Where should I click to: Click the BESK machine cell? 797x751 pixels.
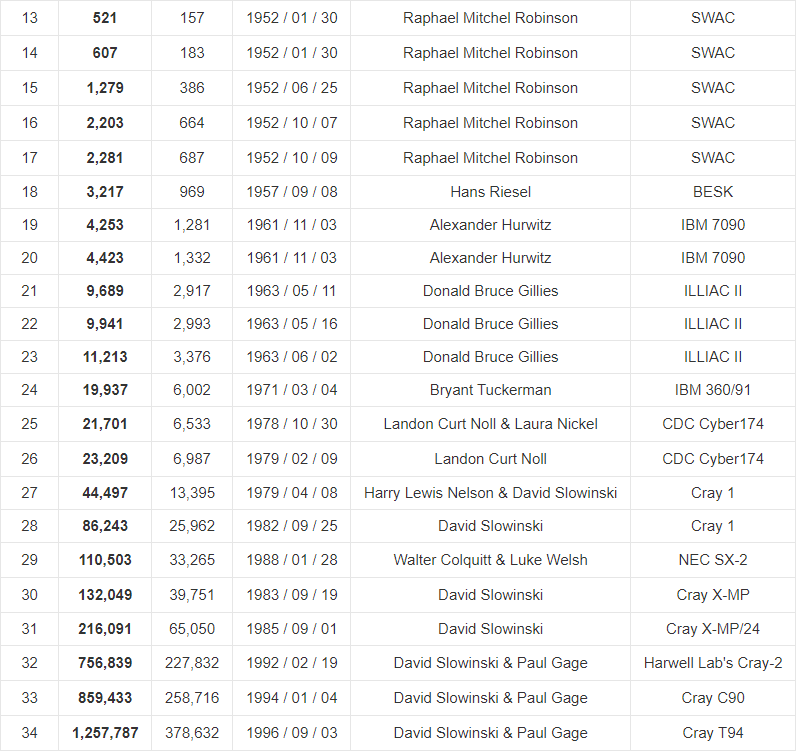pyautogui.click(x=713, y=192)
